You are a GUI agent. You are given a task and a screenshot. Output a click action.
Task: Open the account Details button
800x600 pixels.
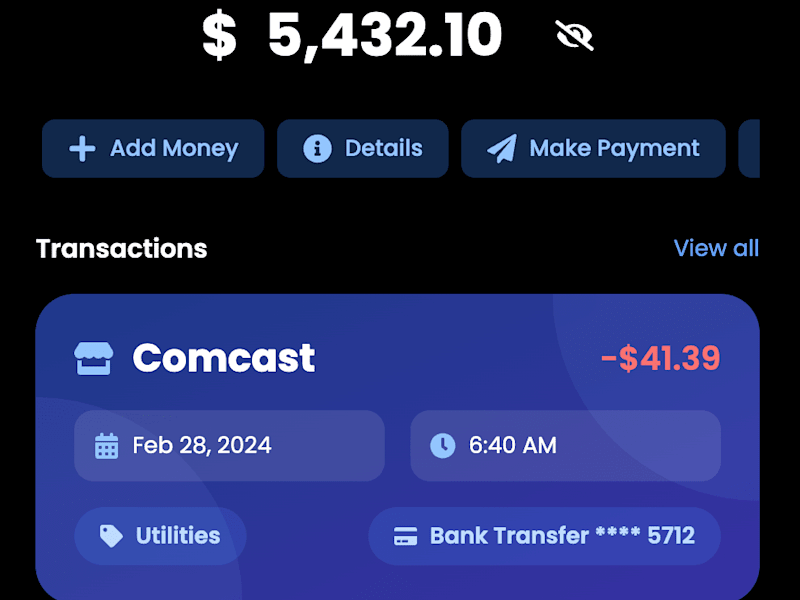pos(363,148)
